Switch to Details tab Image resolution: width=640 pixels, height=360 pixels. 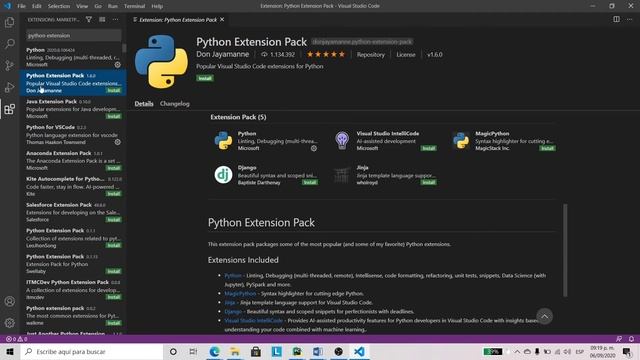coord(144,104)
